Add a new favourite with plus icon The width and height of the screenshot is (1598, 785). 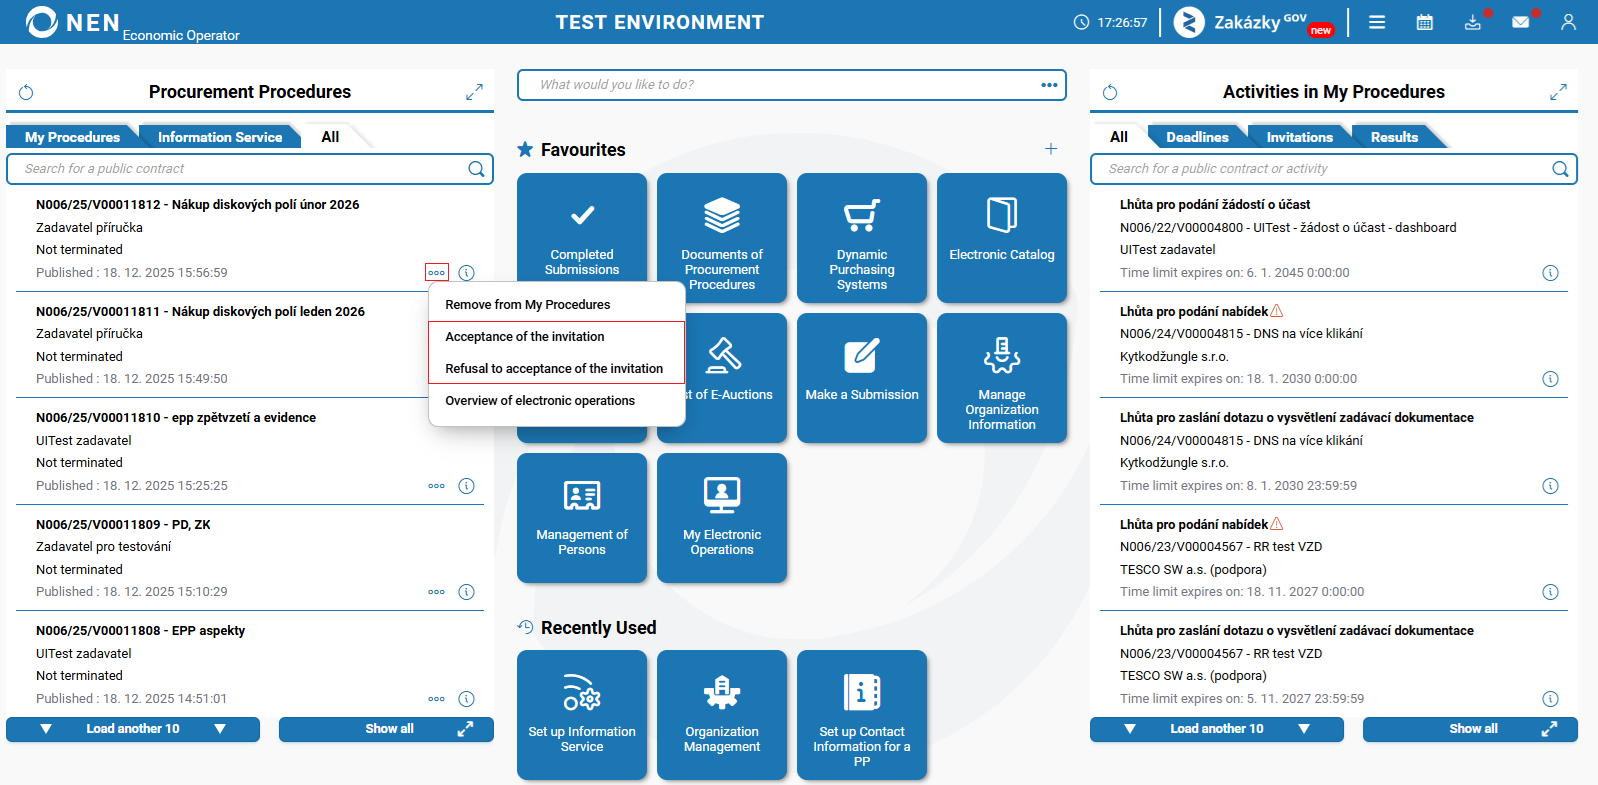point(1051,149)
